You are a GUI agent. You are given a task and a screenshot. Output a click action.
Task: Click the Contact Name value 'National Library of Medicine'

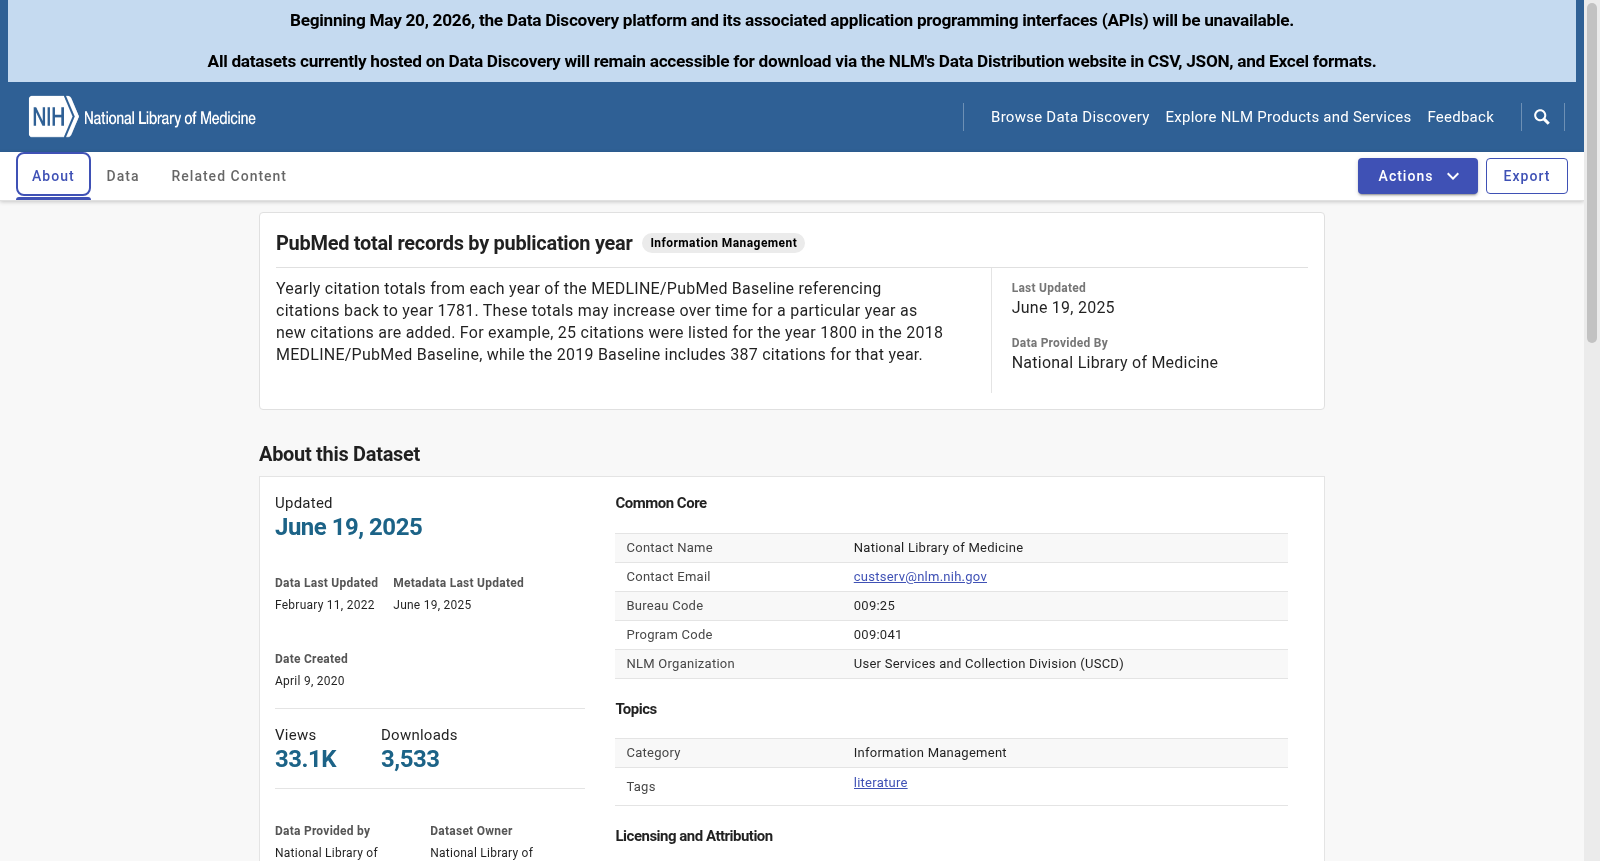[938, 548]
